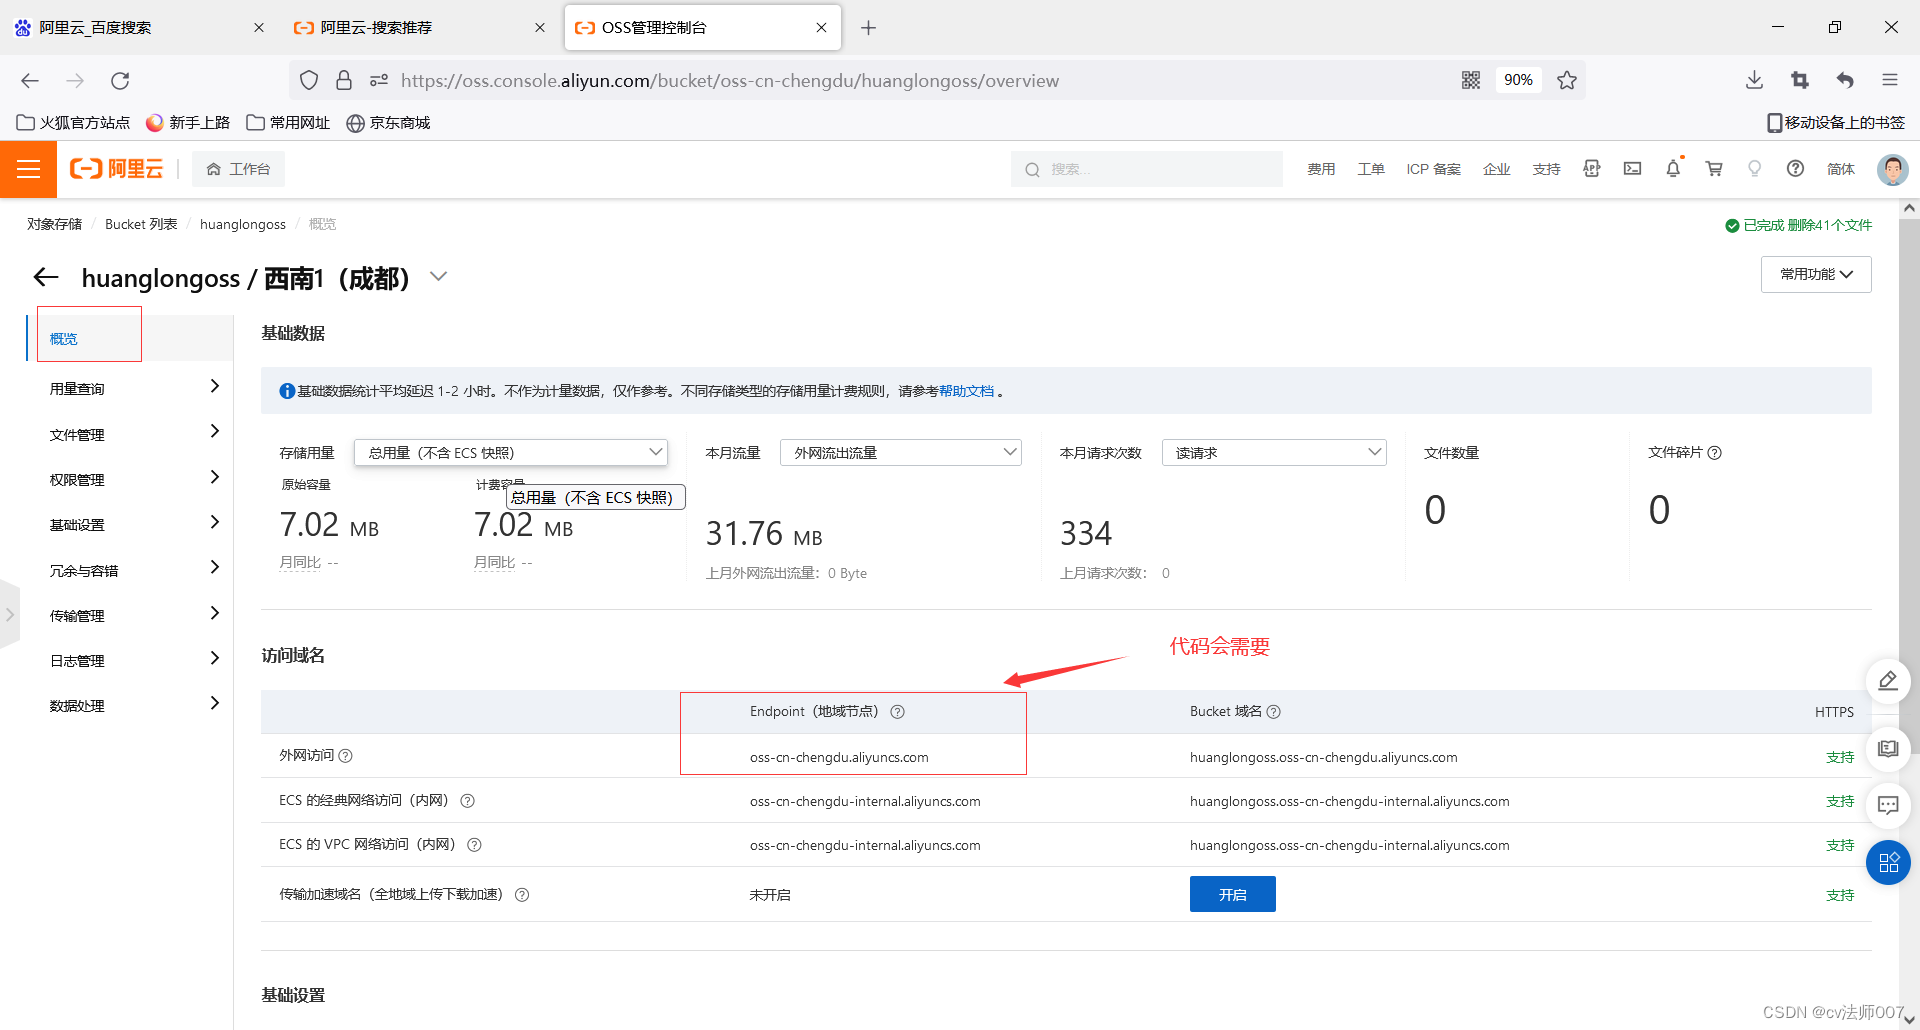Screen dimensions: 1920x1030
Task: Open 读请求 dropdown
Action: point(1274,453)
